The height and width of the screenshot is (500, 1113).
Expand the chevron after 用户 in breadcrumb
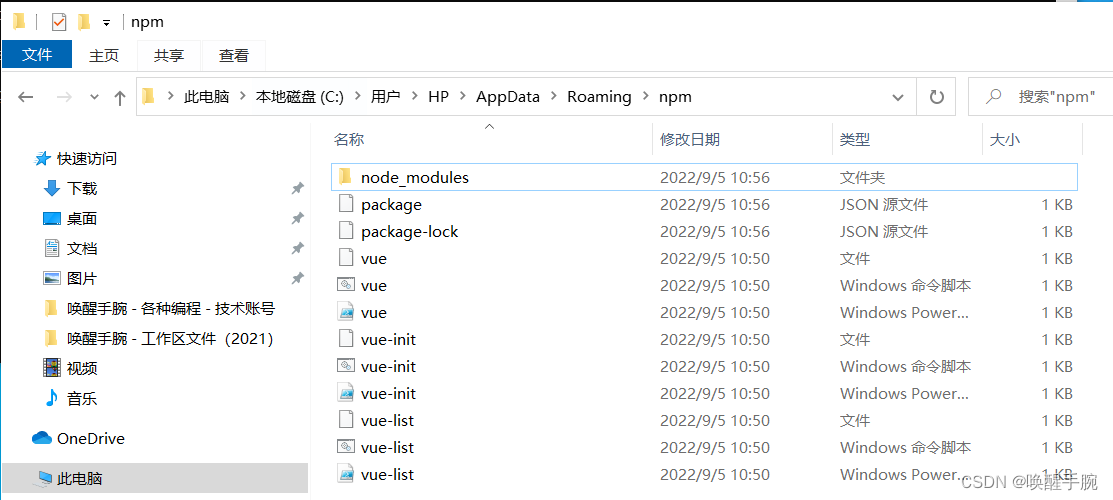(x=415, y=97)
